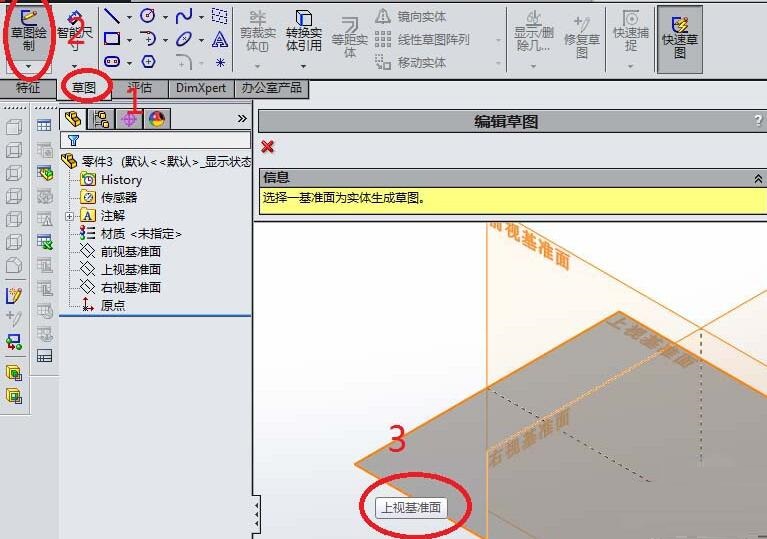Open the 快速捕捉 dropdown arrow
Screen dimensions: 767x539
pos(631,66)
